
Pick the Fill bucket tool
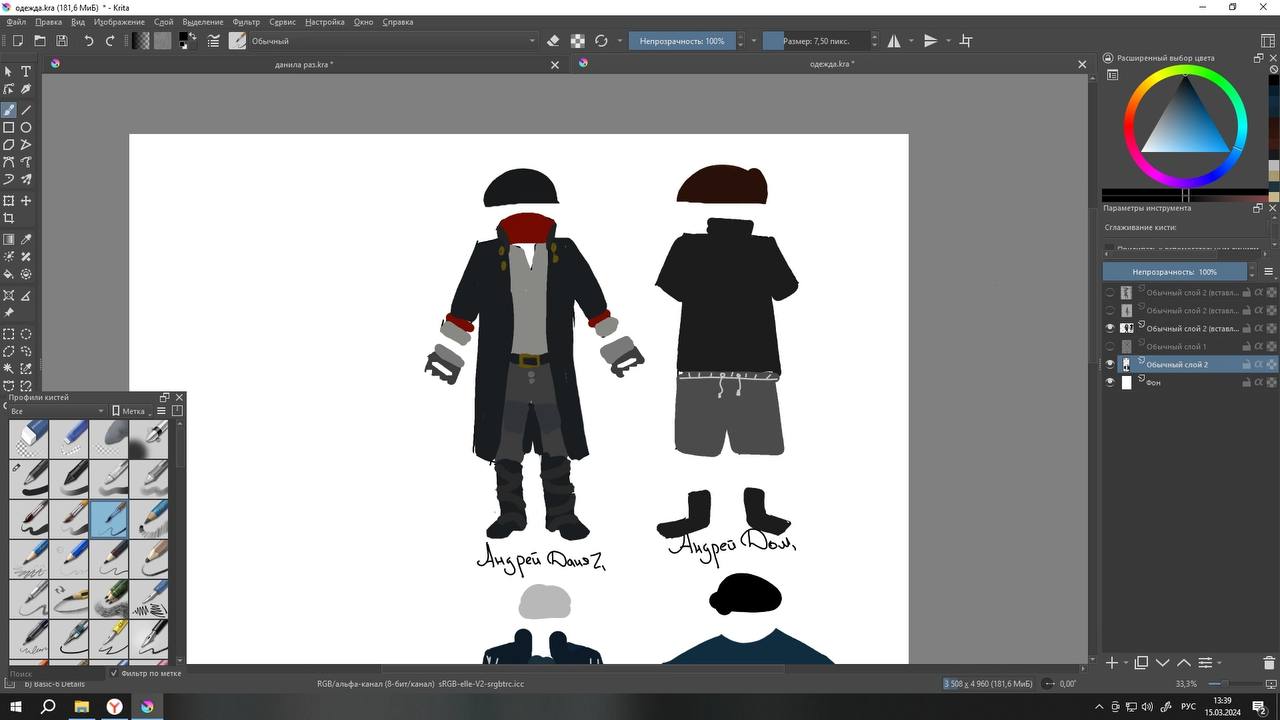pos(9,274)
